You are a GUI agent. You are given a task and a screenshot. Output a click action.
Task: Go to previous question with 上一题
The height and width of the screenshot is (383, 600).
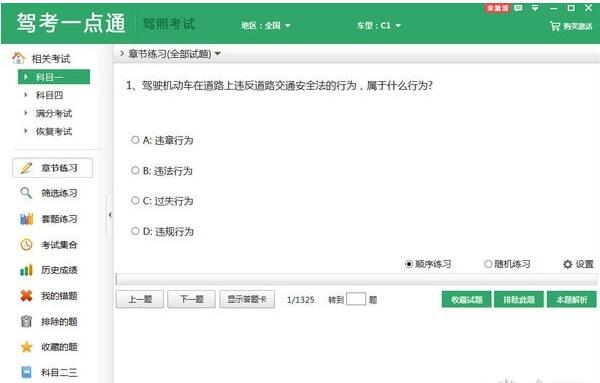(x=140, y=299)
